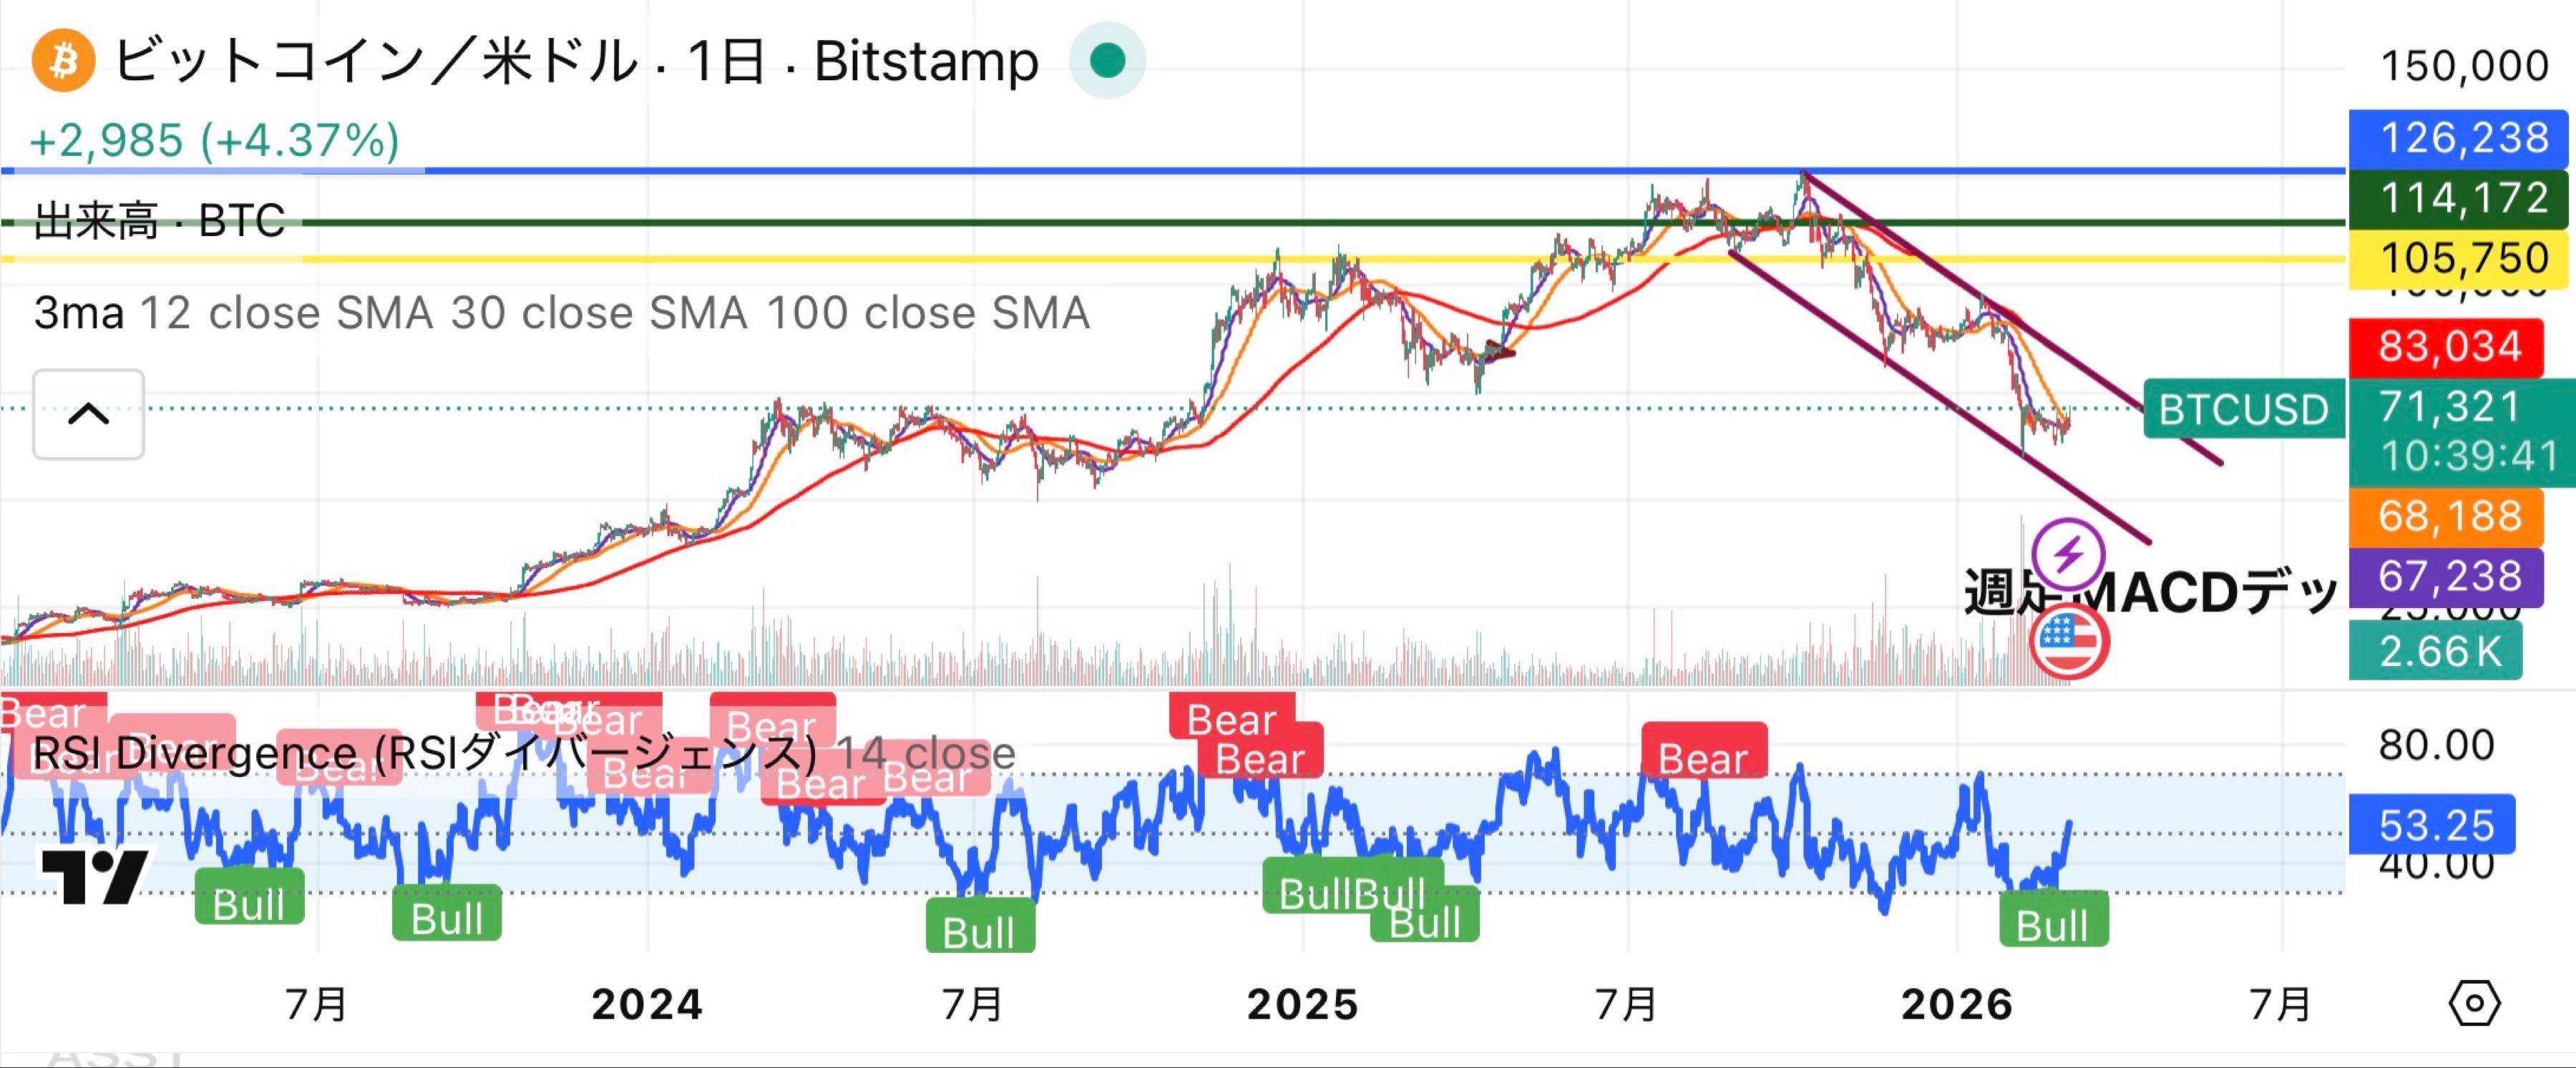Open chart settings hexagon icon

tap(2474, 1002)
